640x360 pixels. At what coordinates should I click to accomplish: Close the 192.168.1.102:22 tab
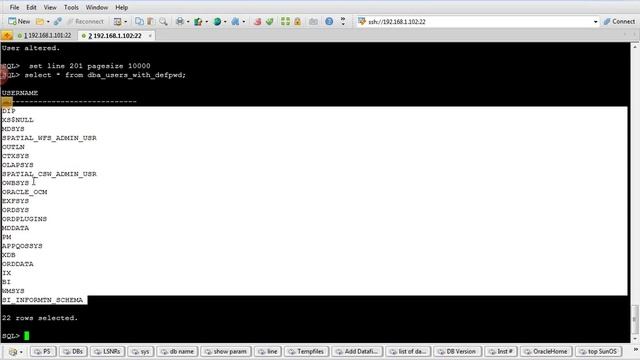pyautogui.click(x=150, y=36)
